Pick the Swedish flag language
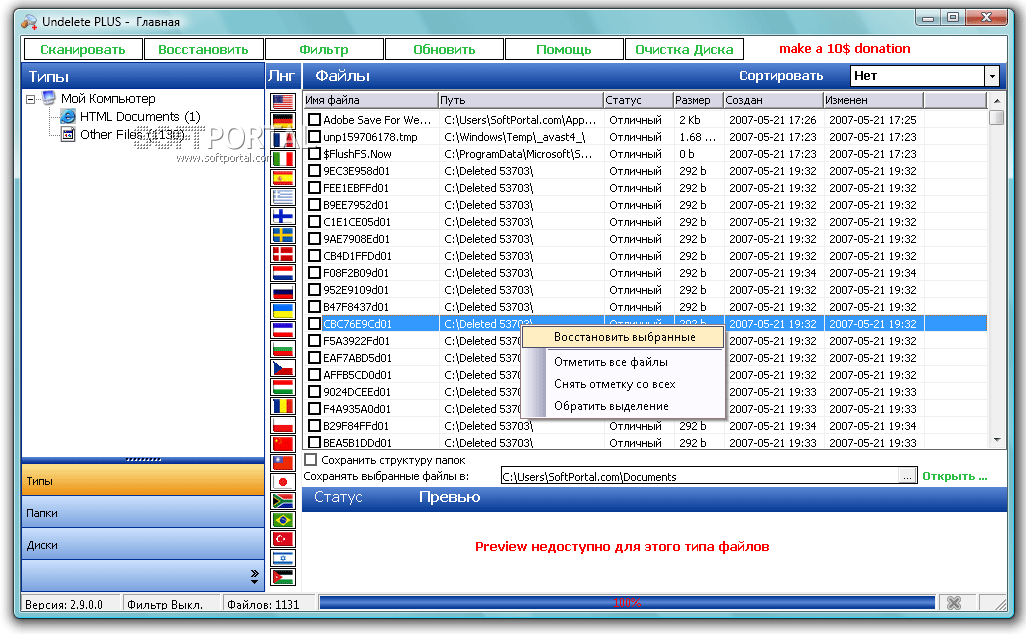 tap(283, 235)
